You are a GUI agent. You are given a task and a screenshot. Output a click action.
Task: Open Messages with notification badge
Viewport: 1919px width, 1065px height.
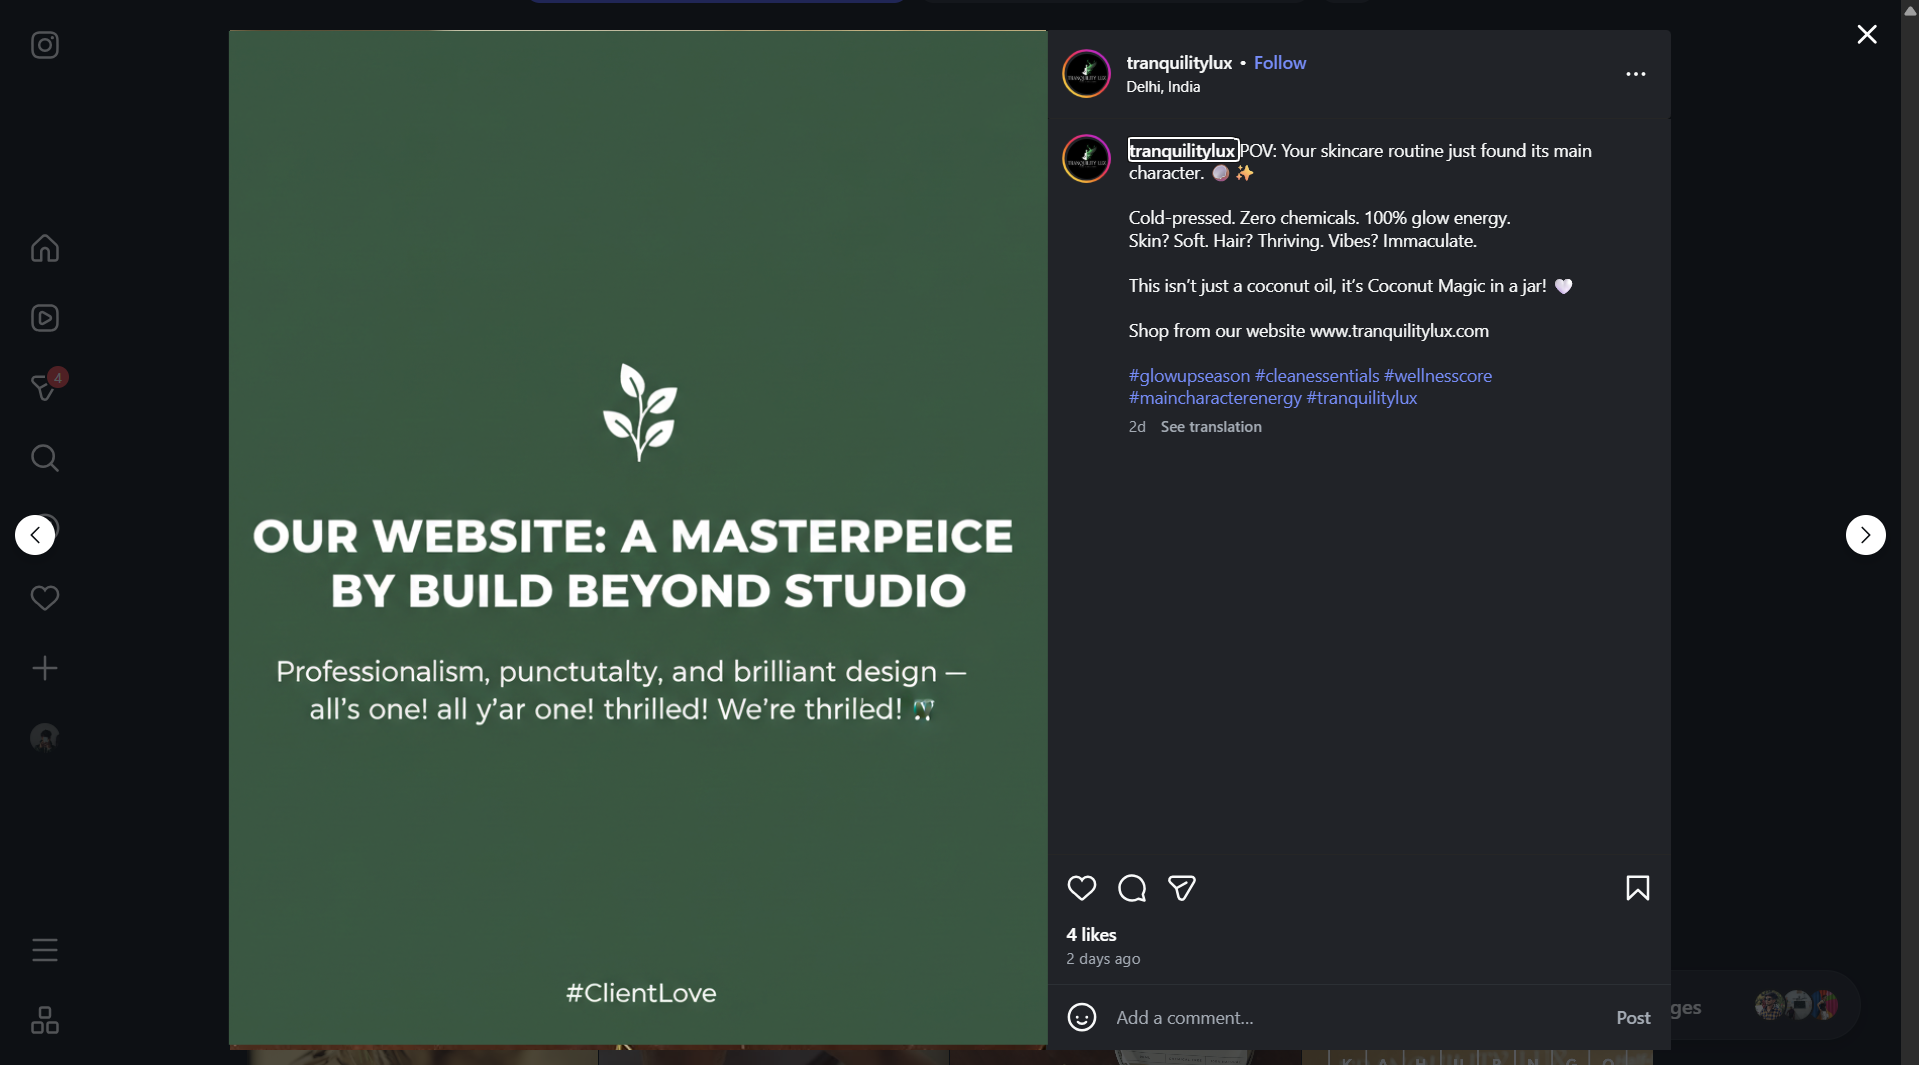pos(44,387)
